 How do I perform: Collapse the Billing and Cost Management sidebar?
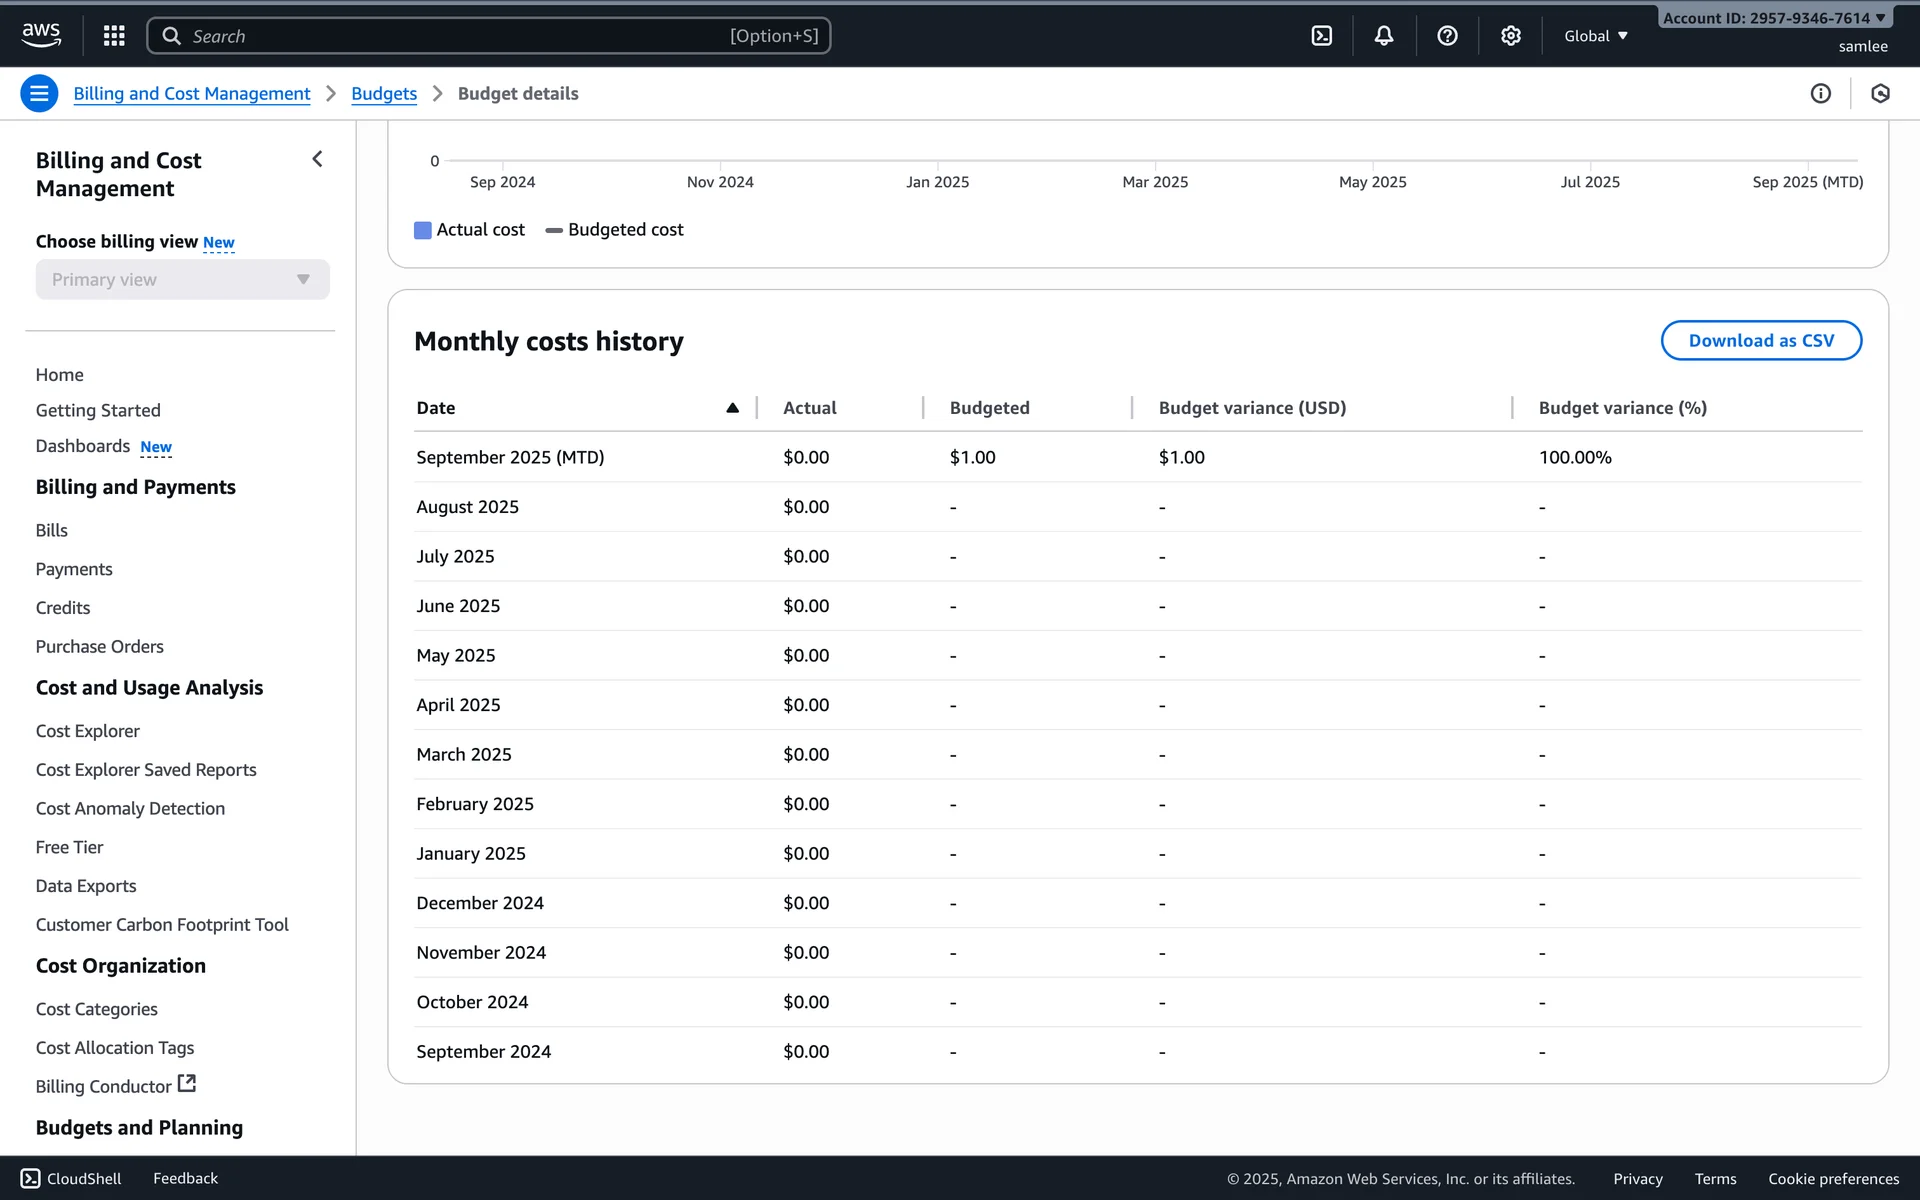point(317,159)
